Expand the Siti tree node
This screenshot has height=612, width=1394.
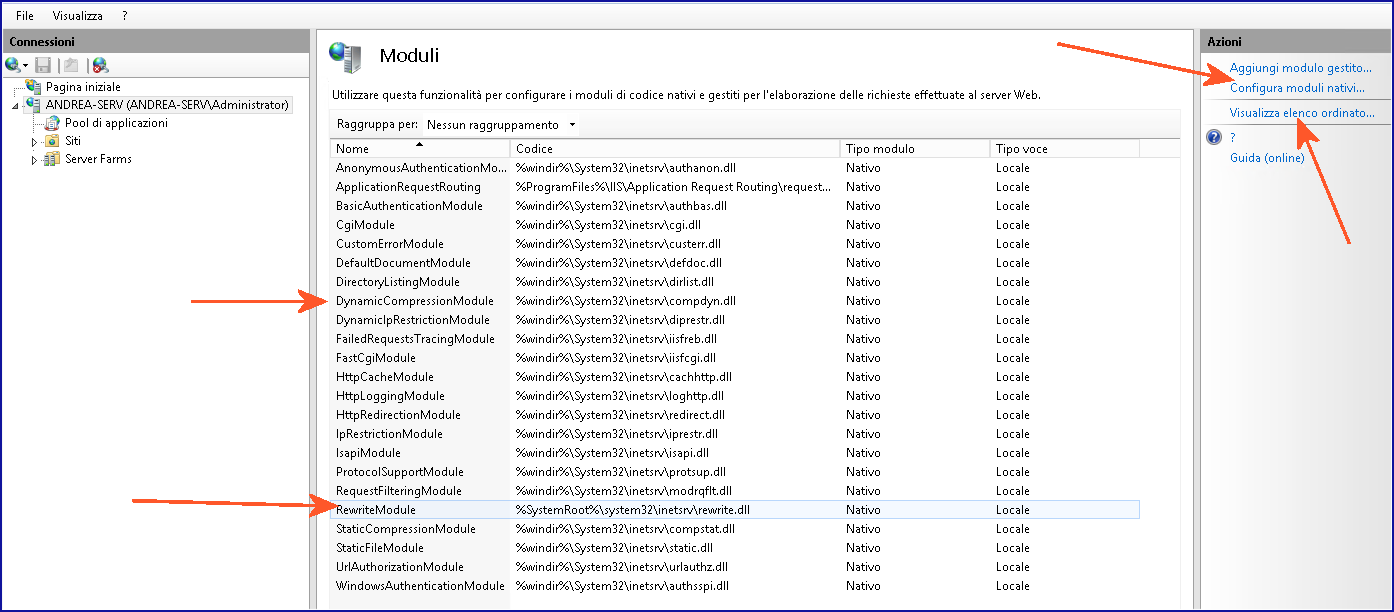[35, 142]
